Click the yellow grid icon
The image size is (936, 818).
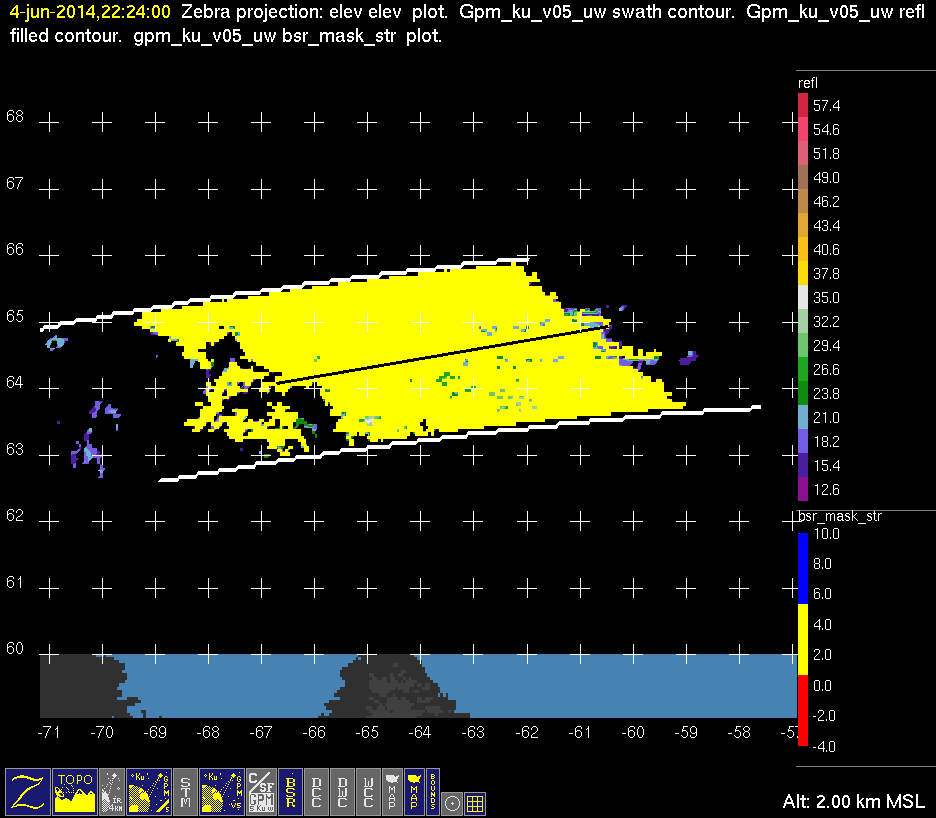point(475,801)
